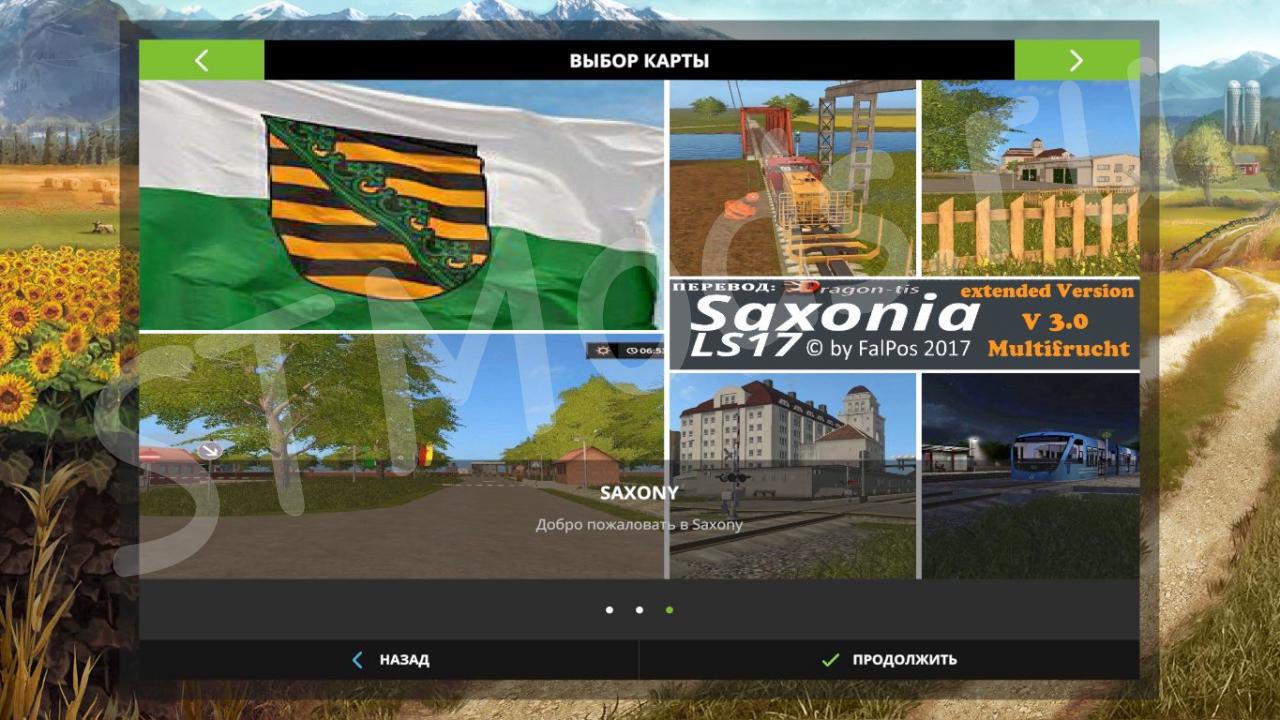Click the НАЗАД back button

click(x=389, y=660)
